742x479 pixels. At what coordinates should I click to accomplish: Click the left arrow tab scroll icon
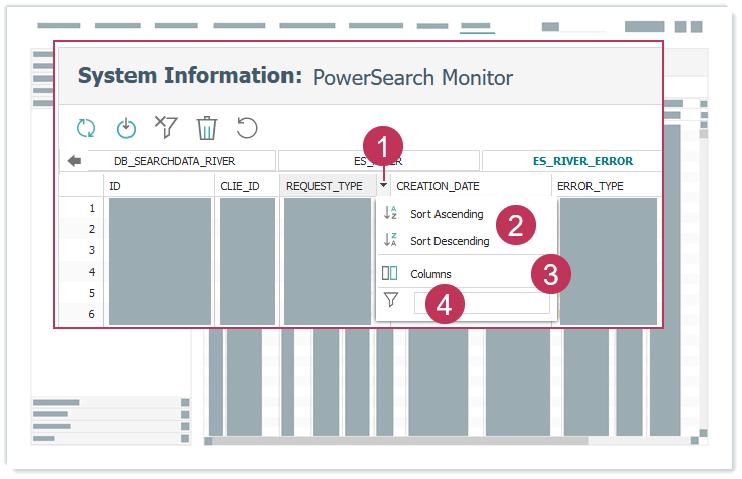(73, 161)
